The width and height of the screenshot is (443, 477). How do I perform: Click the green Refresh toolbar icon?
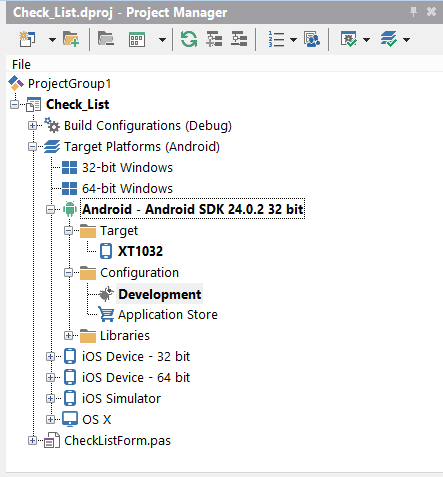coord(189,39)
